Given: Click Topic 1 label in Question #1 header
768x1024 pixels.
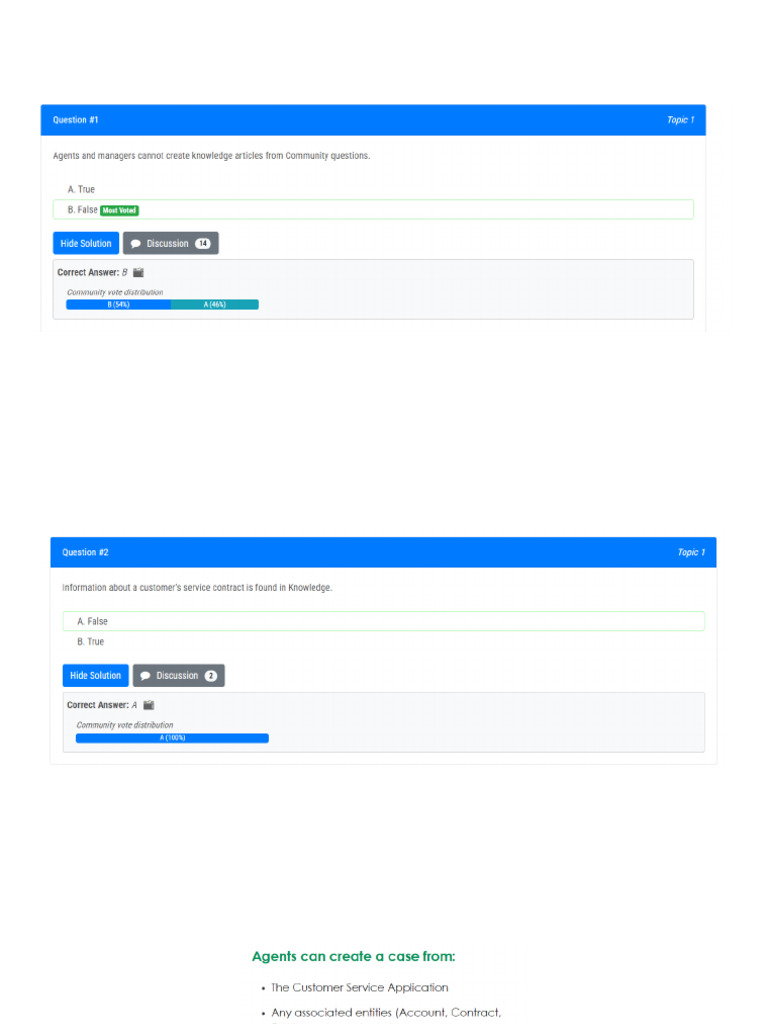Looking at the screenshot, I should [680, 120].
